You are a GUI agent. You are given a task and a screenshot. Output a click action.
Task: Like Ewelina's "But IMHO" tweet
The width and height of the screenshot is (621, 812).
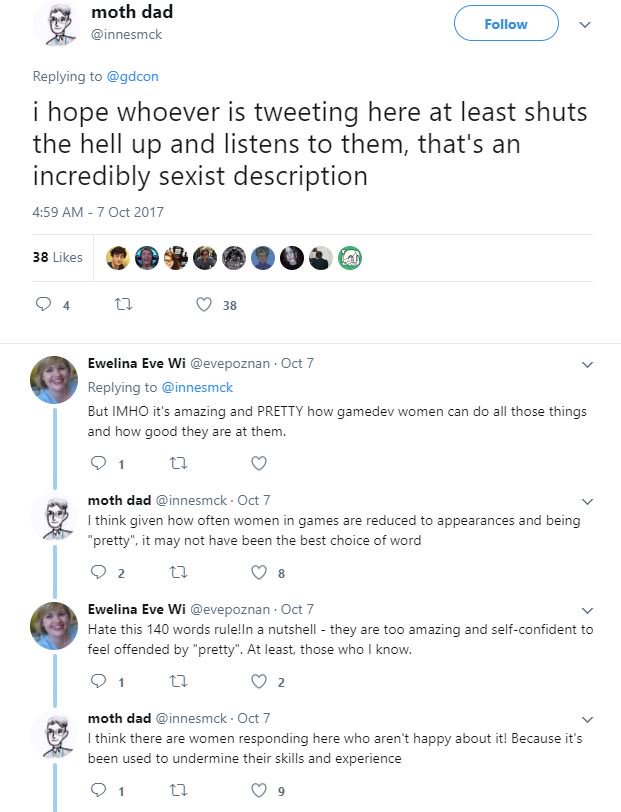click(x=258, y=463)
